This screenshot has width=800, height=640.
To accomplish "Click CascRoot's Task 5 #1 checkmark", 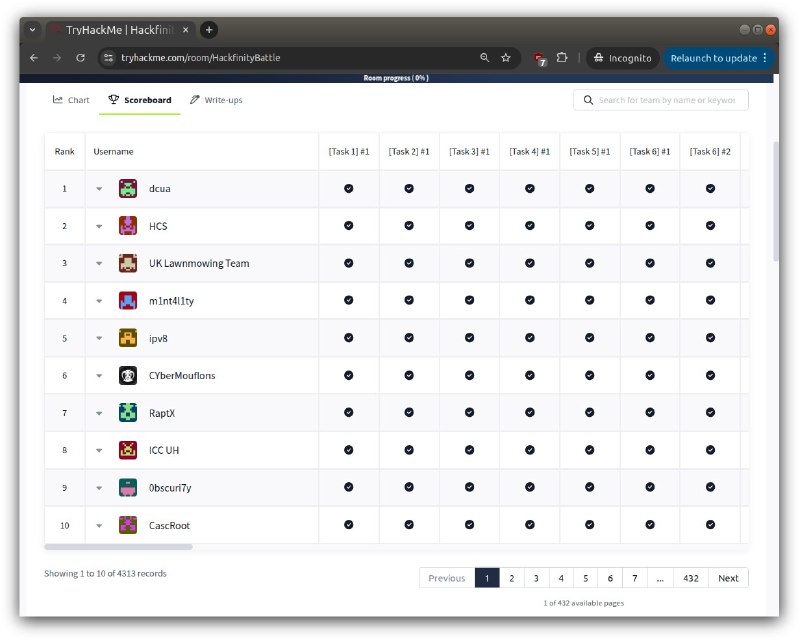I will click(x=589, y=525).
